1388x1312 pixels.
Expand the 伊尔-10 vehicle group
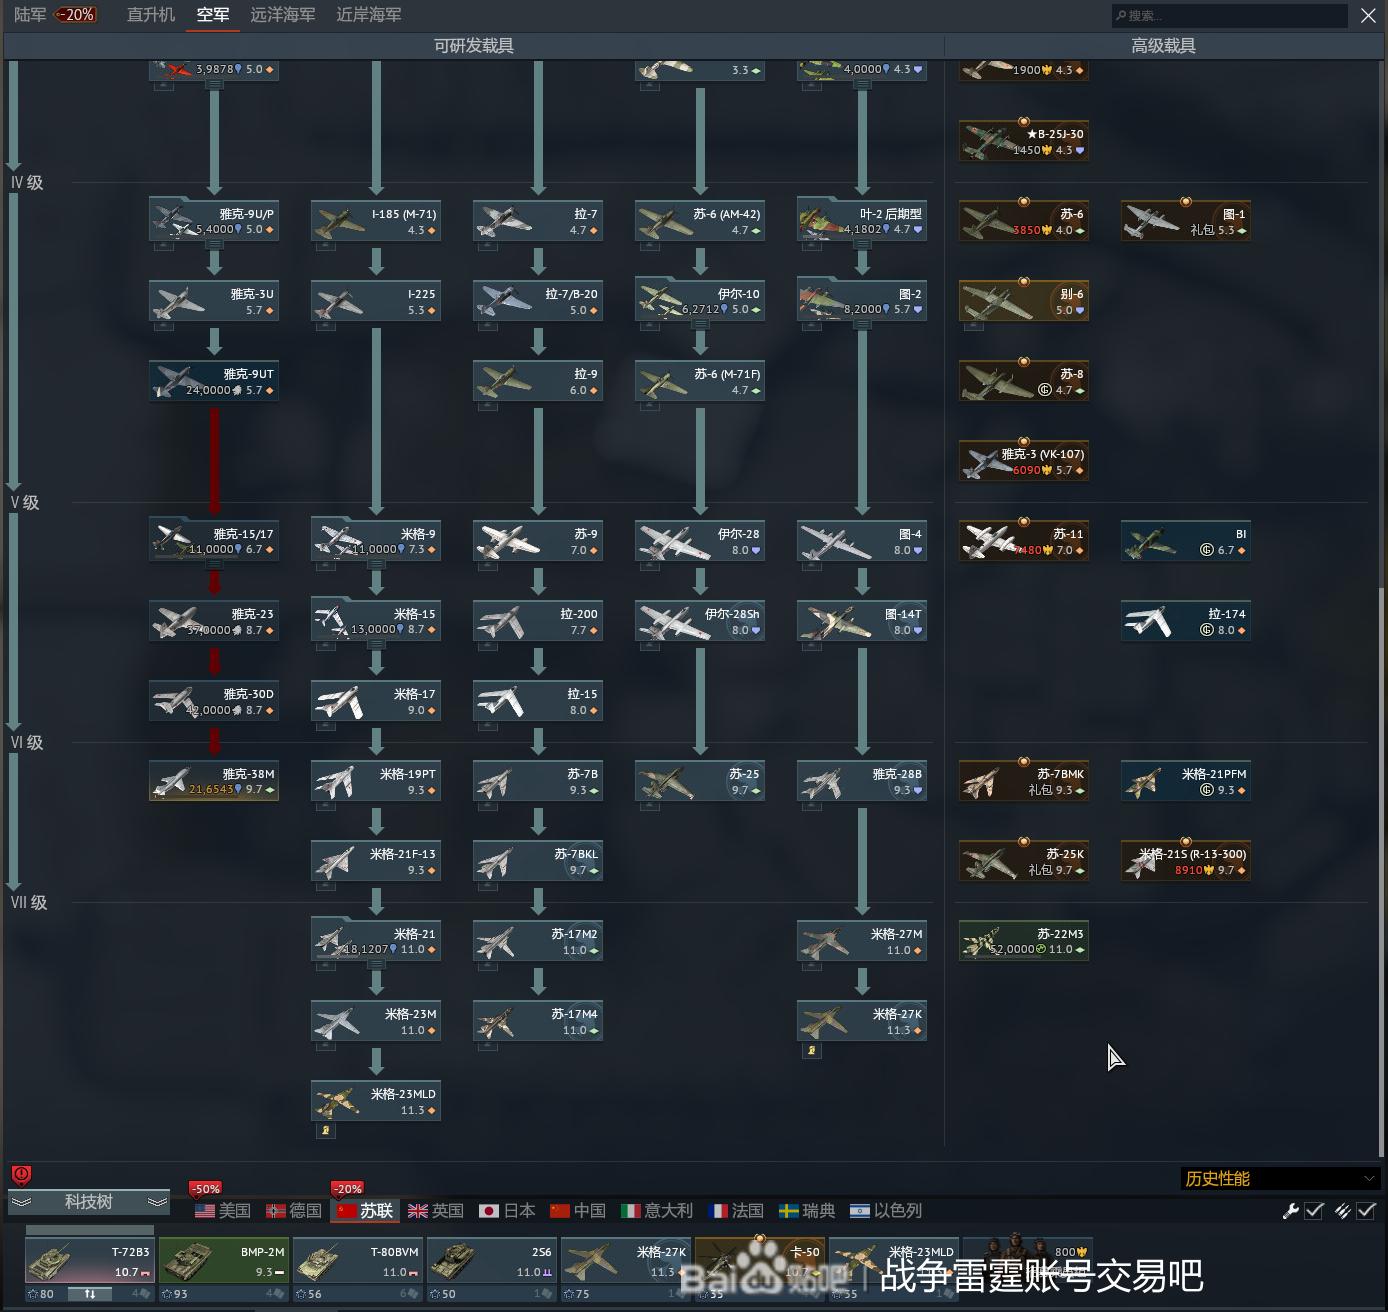[700, 325]
